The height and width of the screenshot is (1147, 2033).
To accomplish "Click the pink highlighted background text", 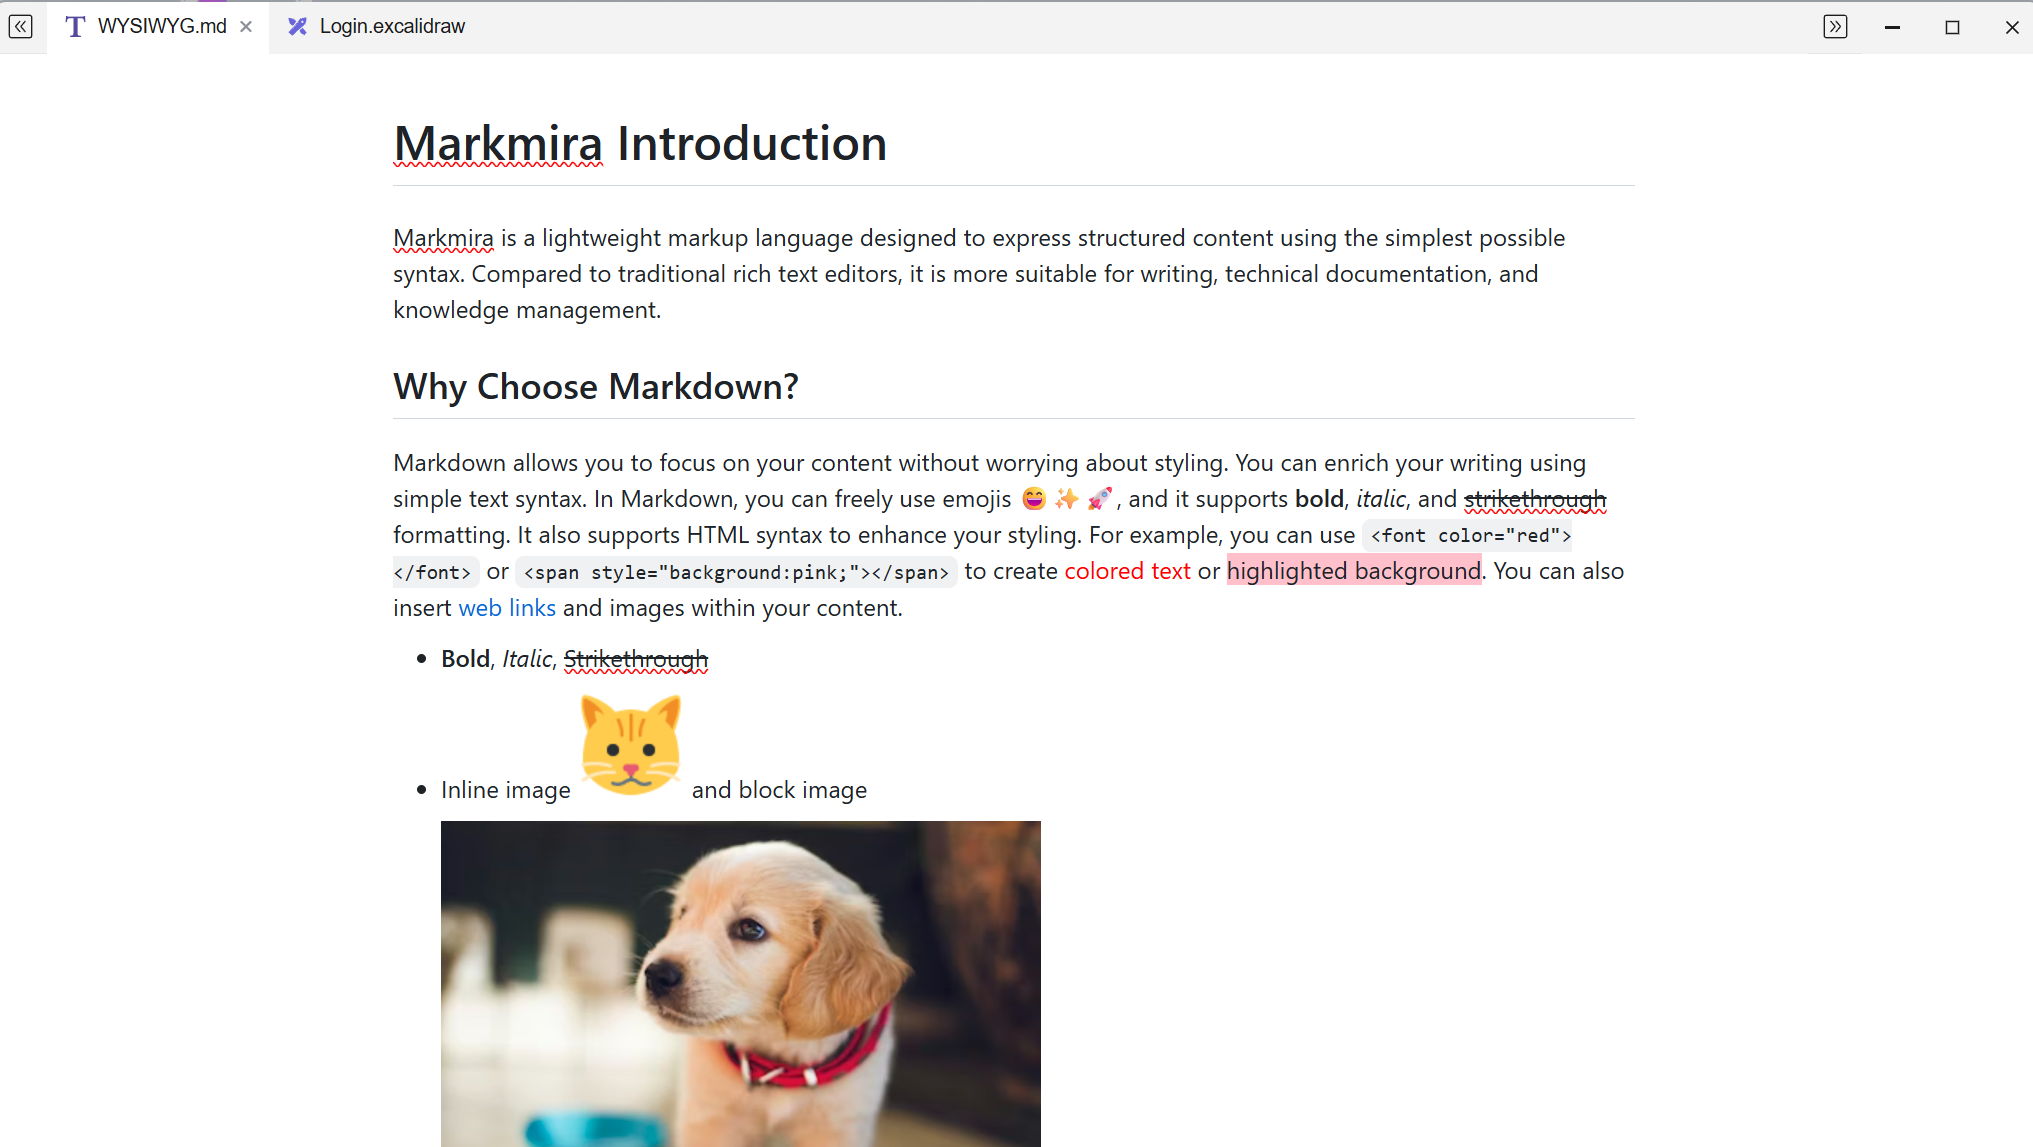I will 1353,571.
